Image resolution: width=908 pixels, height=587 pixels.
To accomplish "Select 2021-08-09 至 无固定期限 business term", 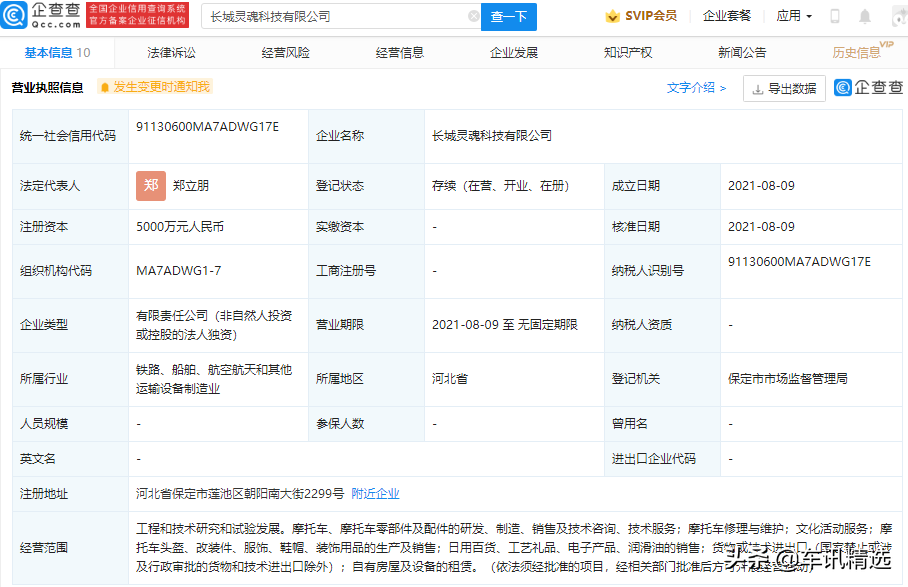I will pos(504,325).
